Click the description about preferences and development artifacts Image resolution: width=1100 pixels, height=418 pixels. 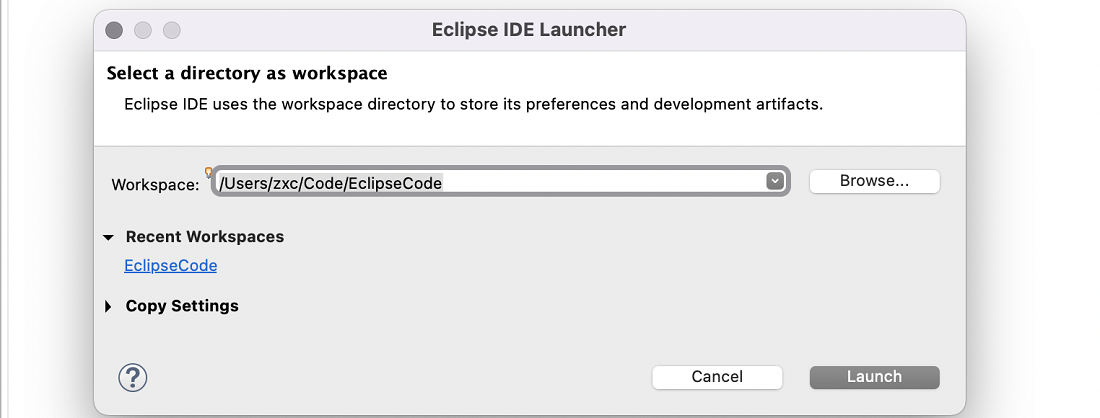click(474, 104)
